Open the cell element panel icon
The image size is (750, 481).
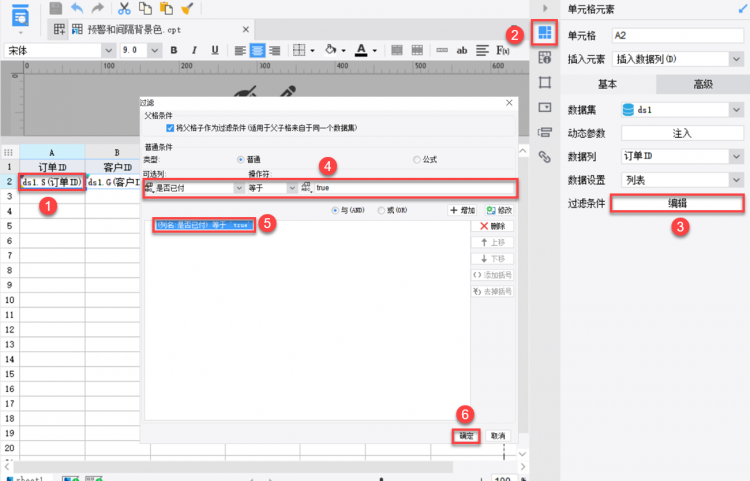click(x=545, y=33)
